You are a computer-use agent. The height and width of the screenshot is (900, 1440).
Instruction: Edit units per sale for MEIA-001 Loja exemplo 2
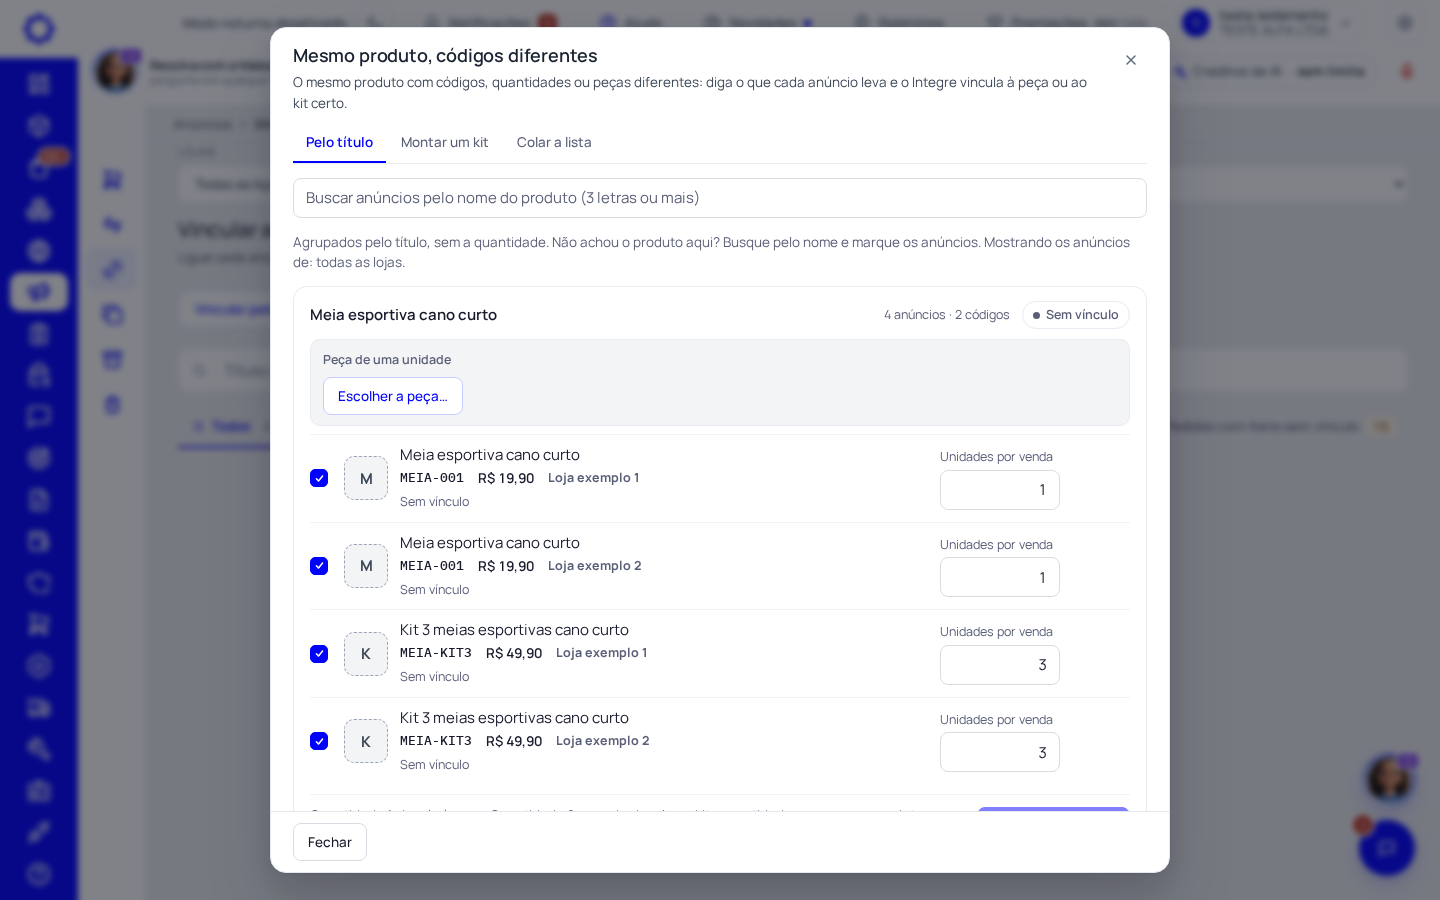(1000, 577)
